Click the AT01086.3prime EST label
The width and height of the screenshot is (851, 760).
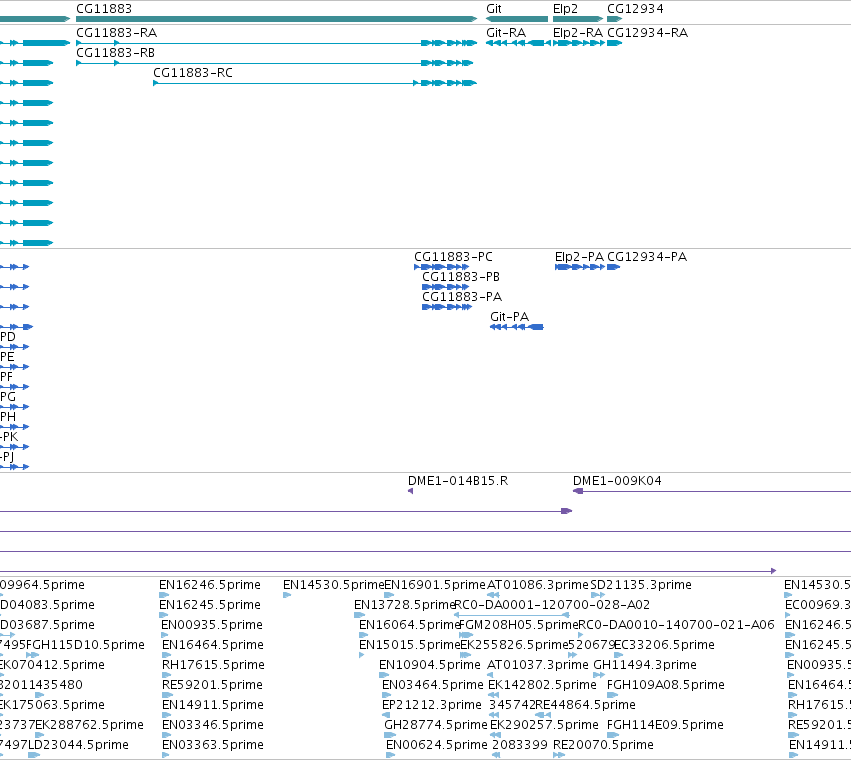537,585
